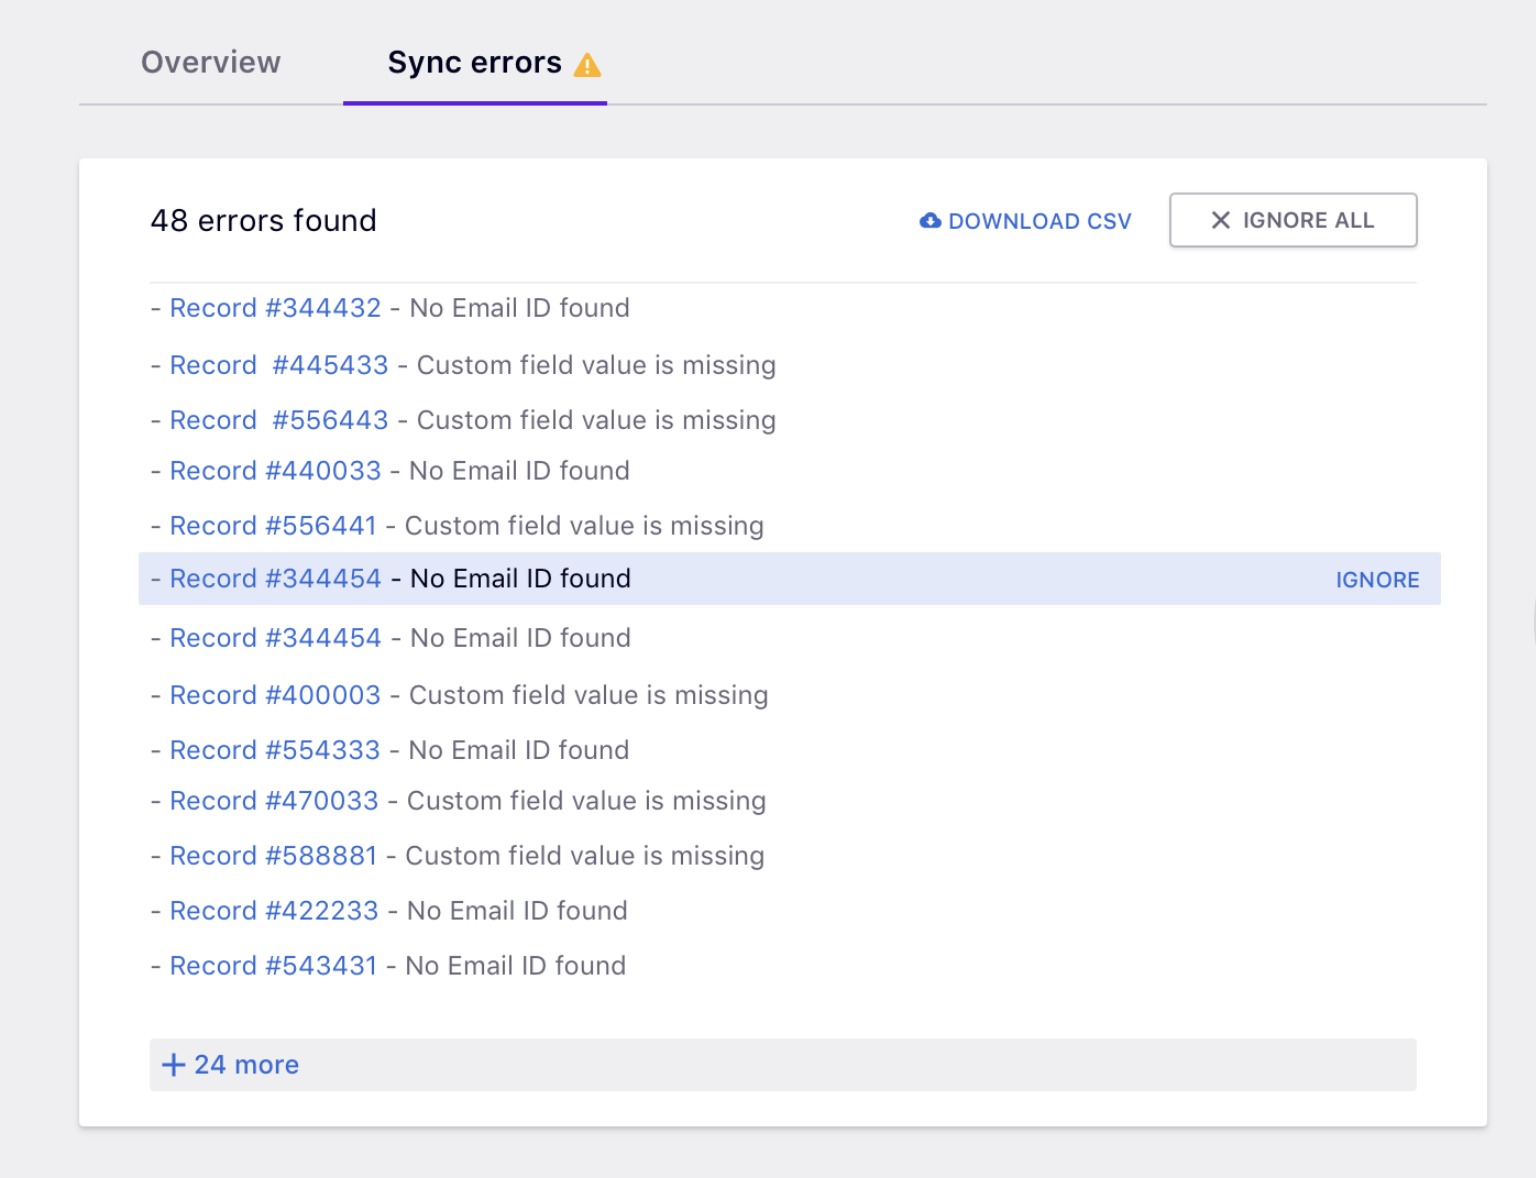Open Record #556441 link
Screen dimensions: 1536x1178
(x=273, y=526)
